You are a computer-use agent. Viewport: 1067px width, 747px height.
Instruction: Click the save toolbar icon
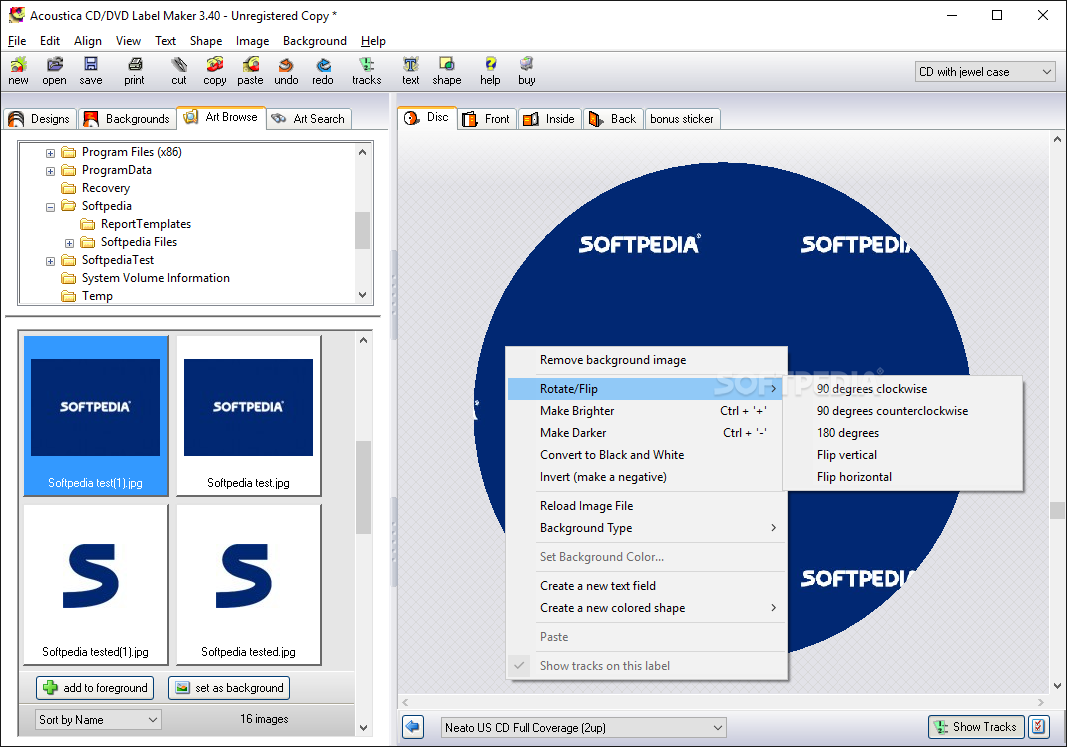91,71
